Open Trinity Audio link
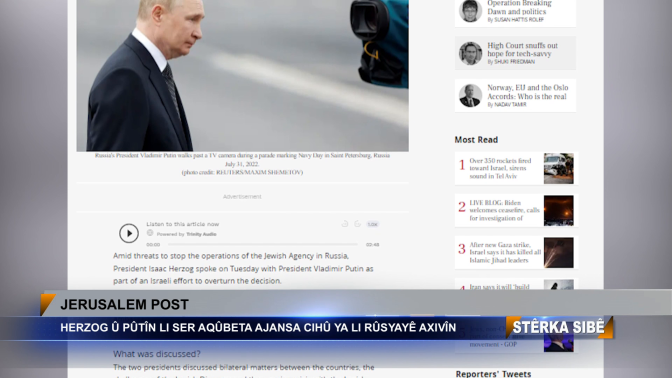Screen dimensions: 672x378 pos(201,234)
